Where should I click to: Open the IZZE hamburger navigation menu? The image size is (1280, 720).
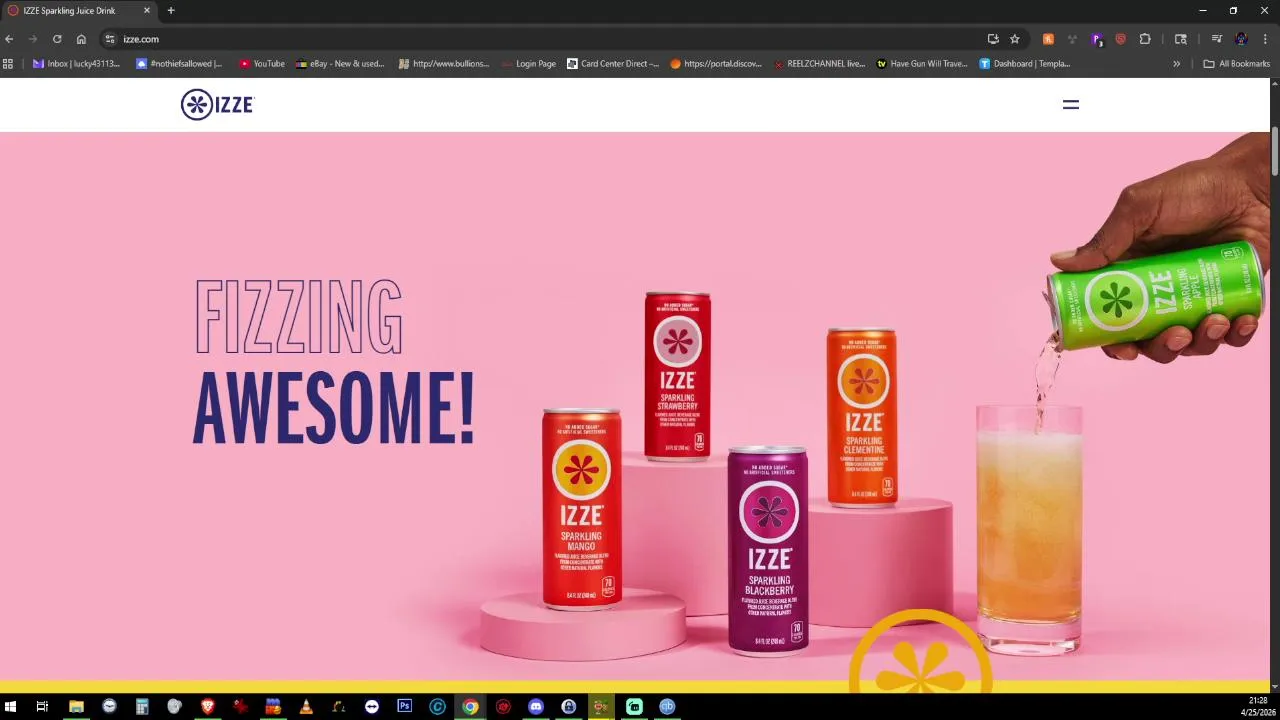coord(1070,104)
